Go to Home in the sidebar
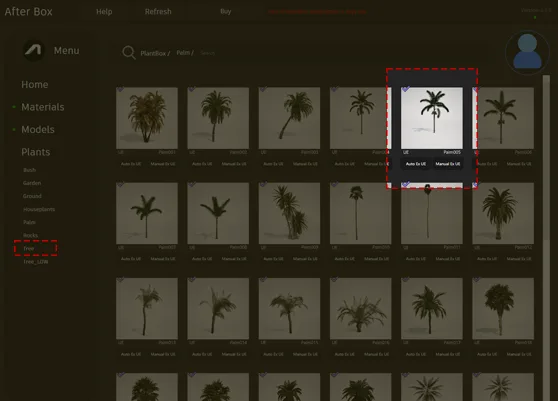 pyautogui.click(x=35, y=85)
